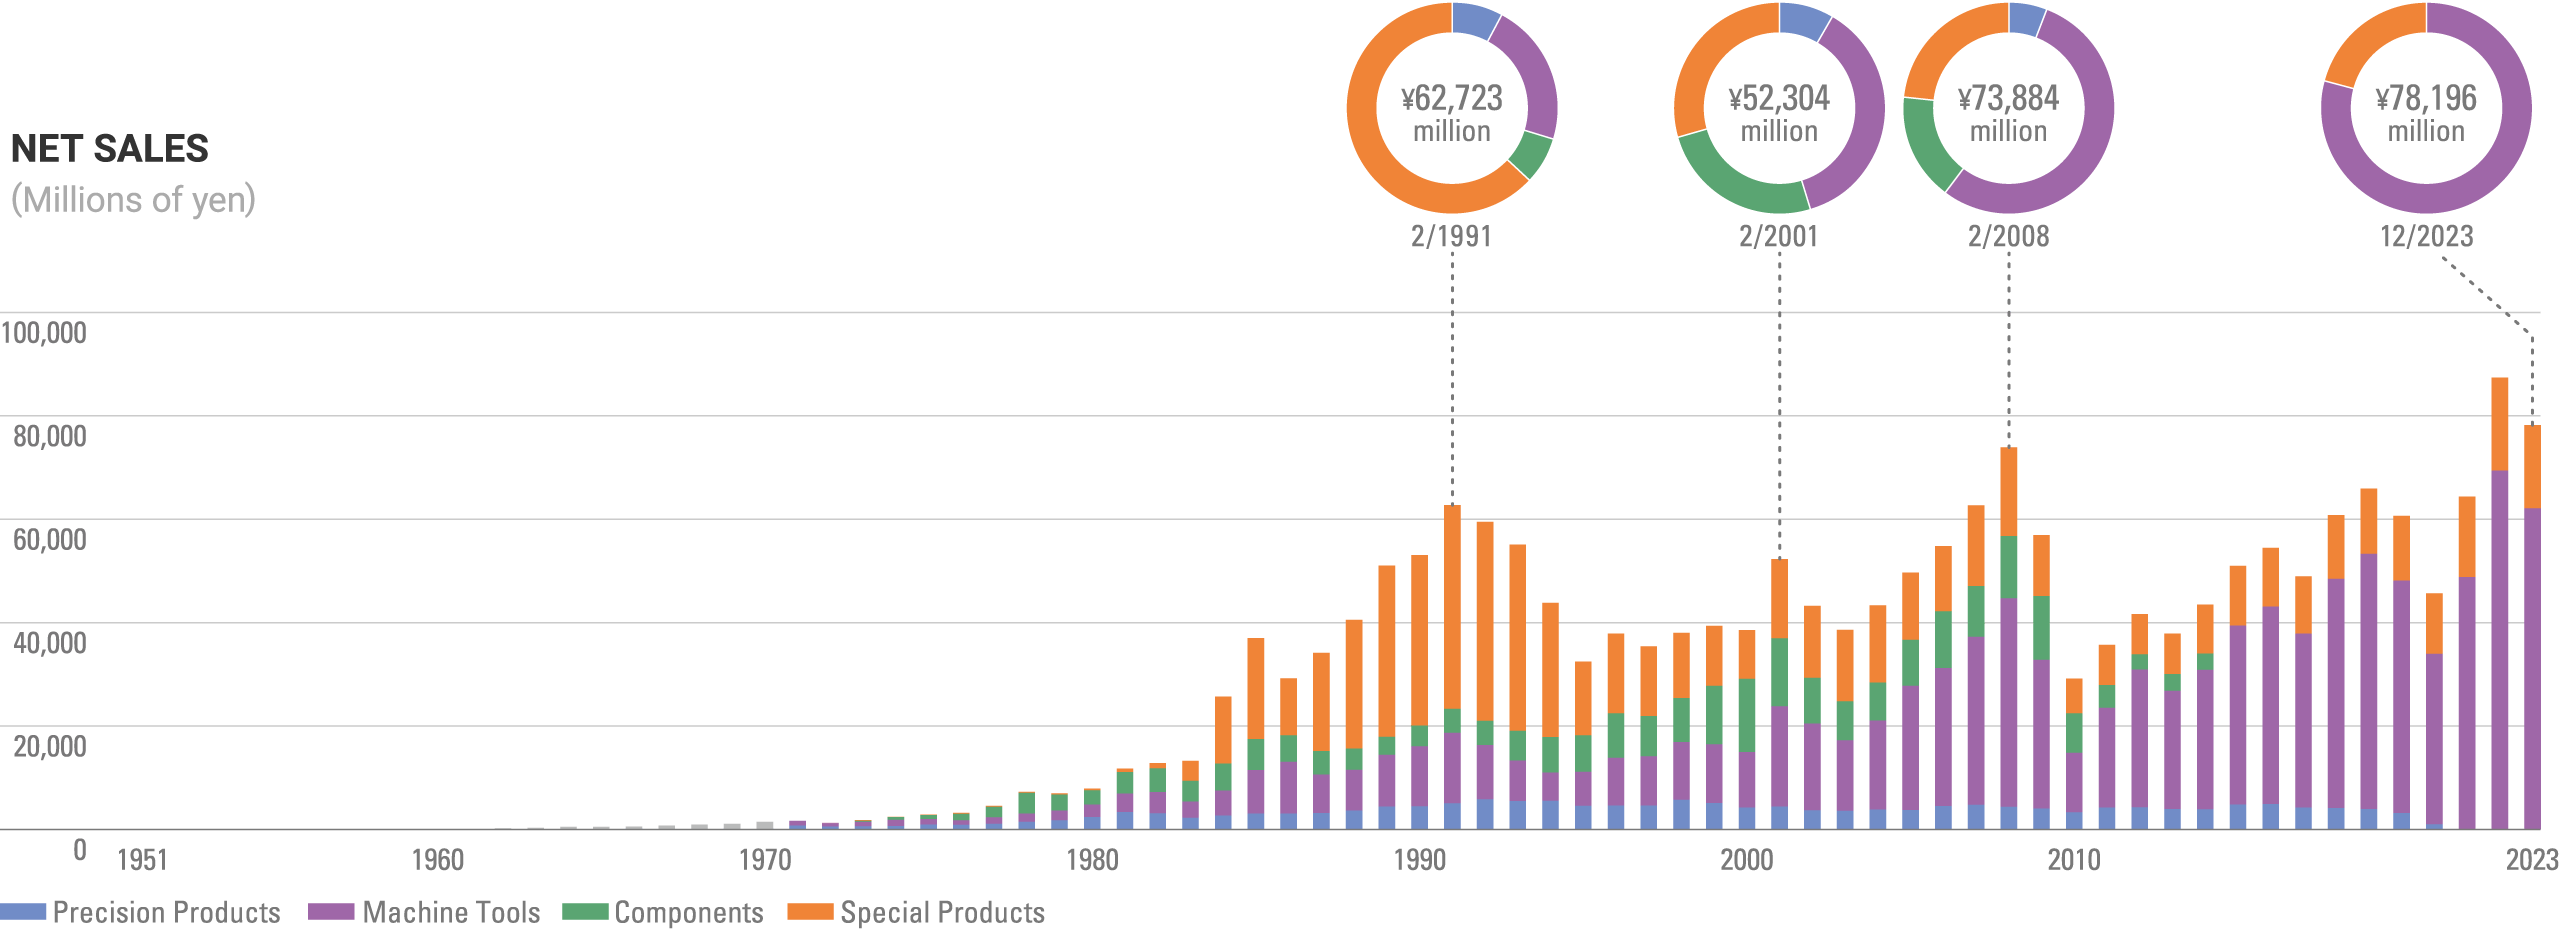Click the 1951 x-axis label
The width and height of the screenshot is (2560, 930).
pyautogui.click(x=142, y=860)
